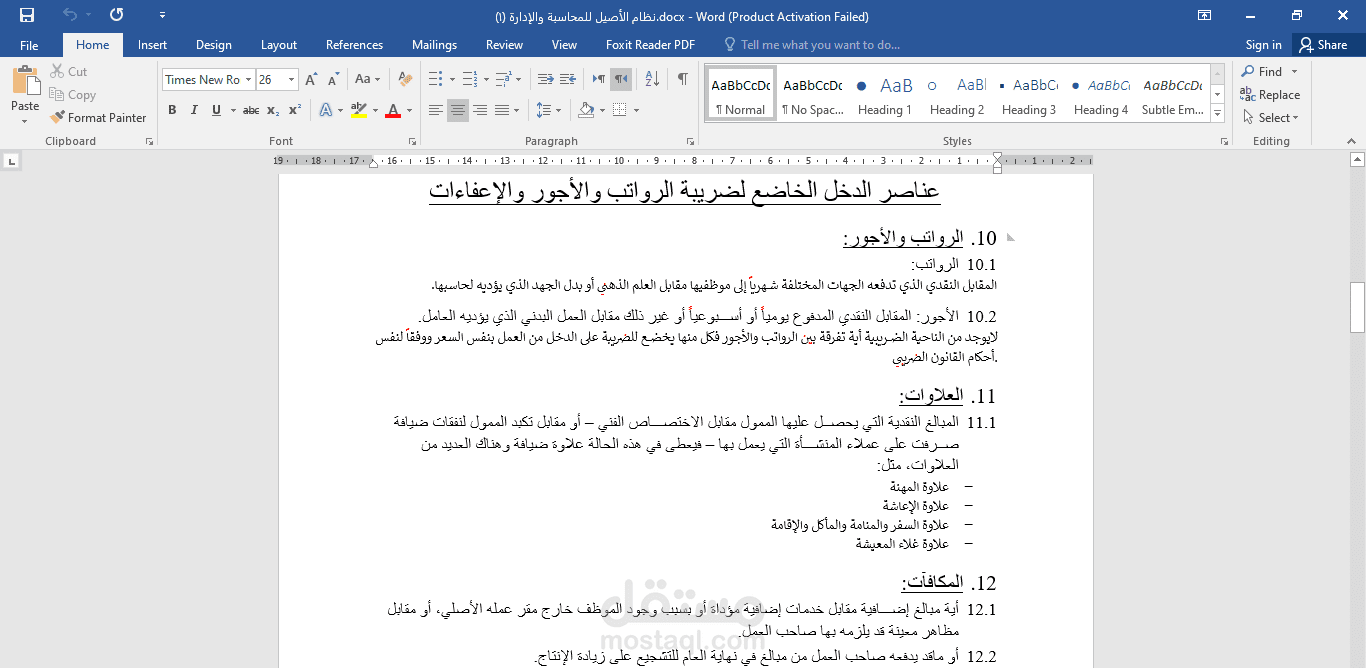This screenshot has width=1366, height=668.
Task: Open the Customize Quick Access Toolbar dropdown
Action: coord(162,15)
